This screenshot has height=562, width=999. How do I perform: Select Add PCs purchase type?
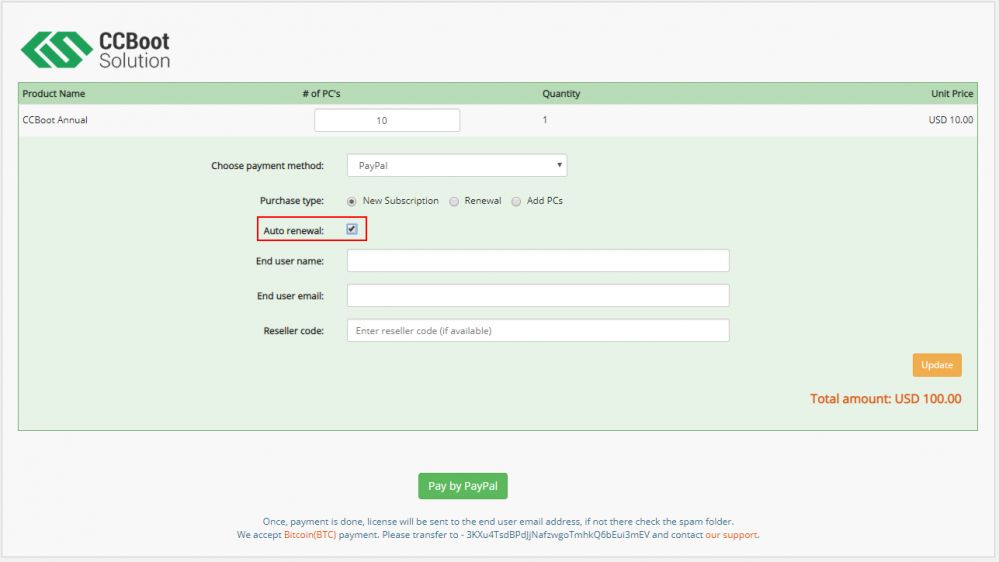tap(516, 201)
